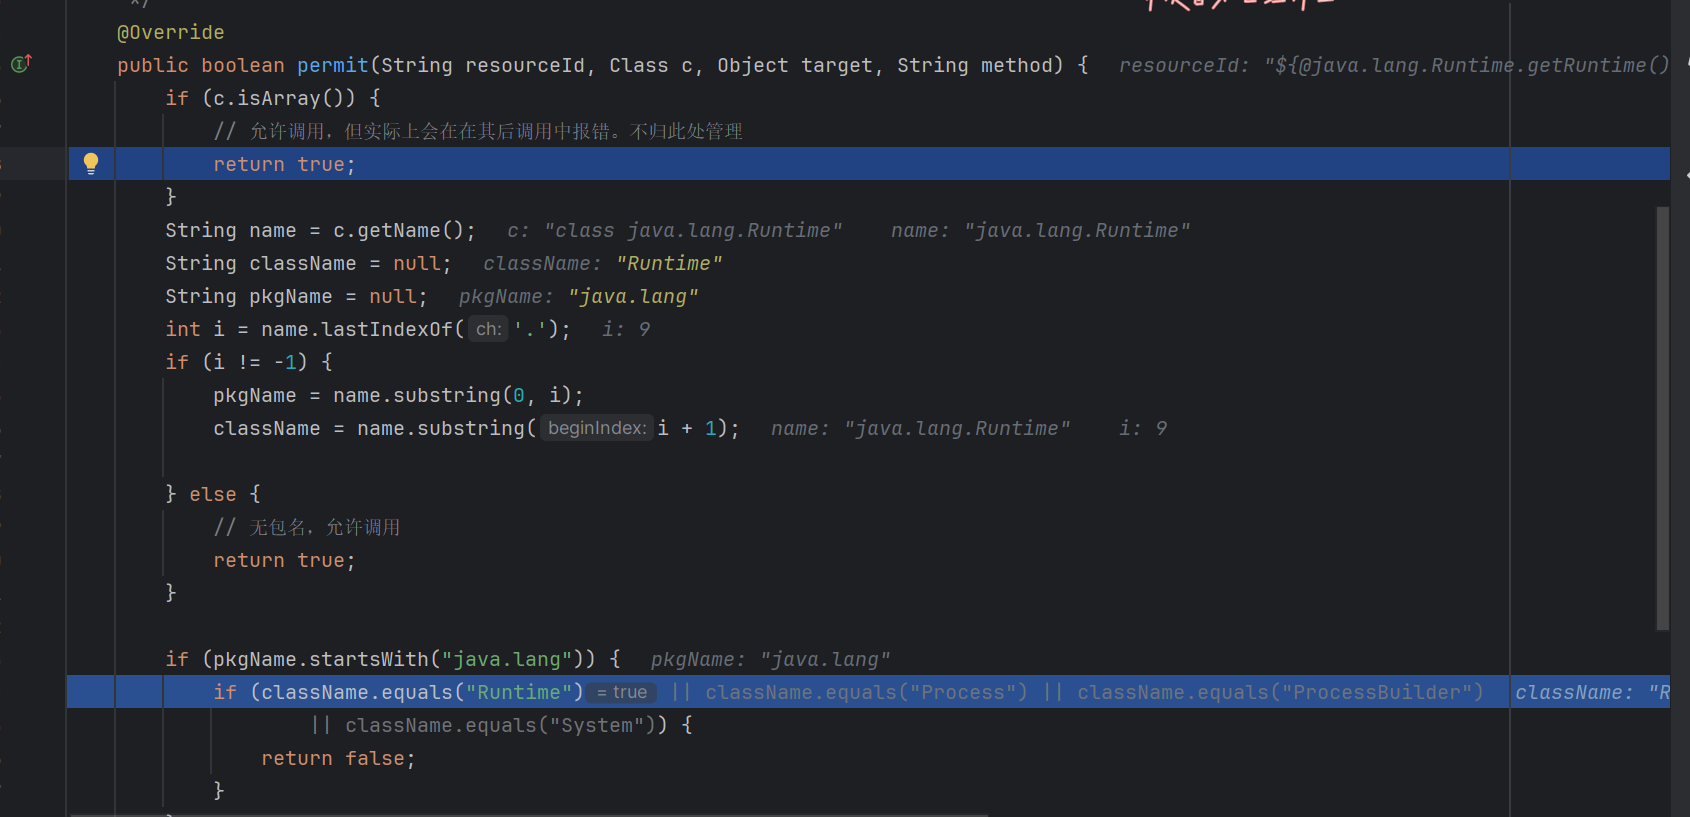Click className.equals("System") expression

pos(500,725)
